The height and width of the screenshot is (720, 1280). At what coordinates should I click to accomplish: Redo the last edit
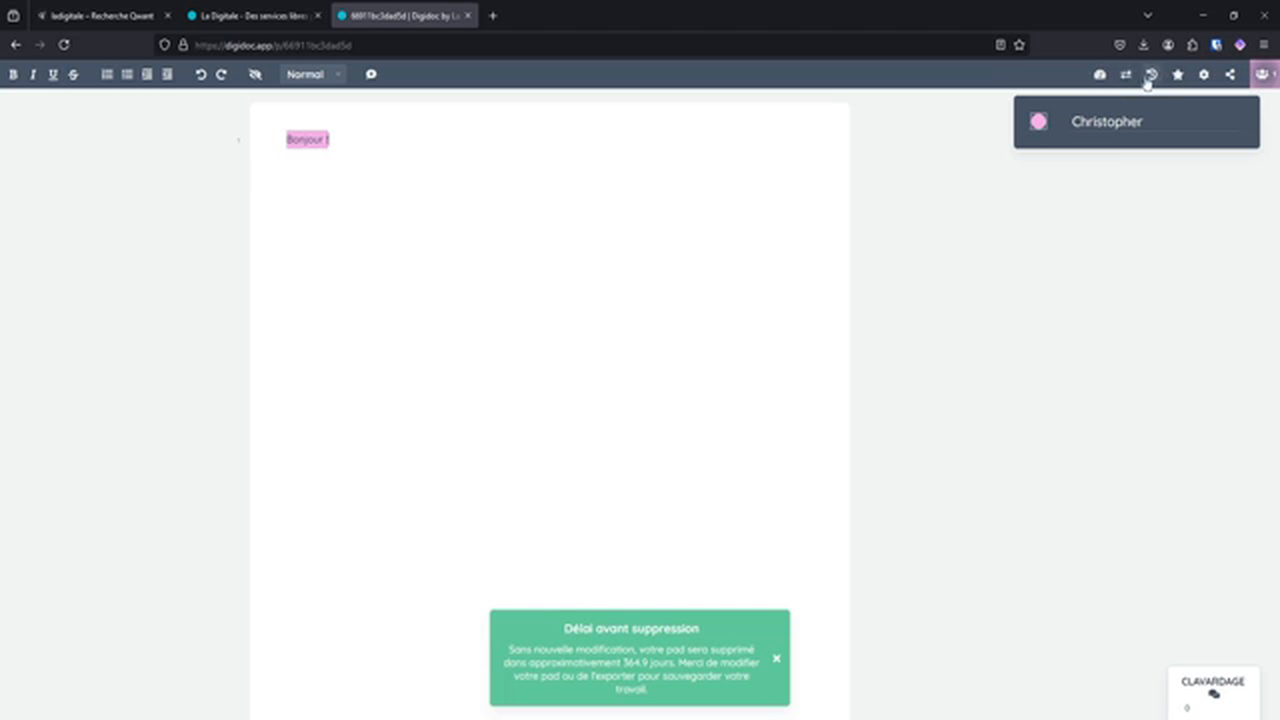tap(221, 74)
